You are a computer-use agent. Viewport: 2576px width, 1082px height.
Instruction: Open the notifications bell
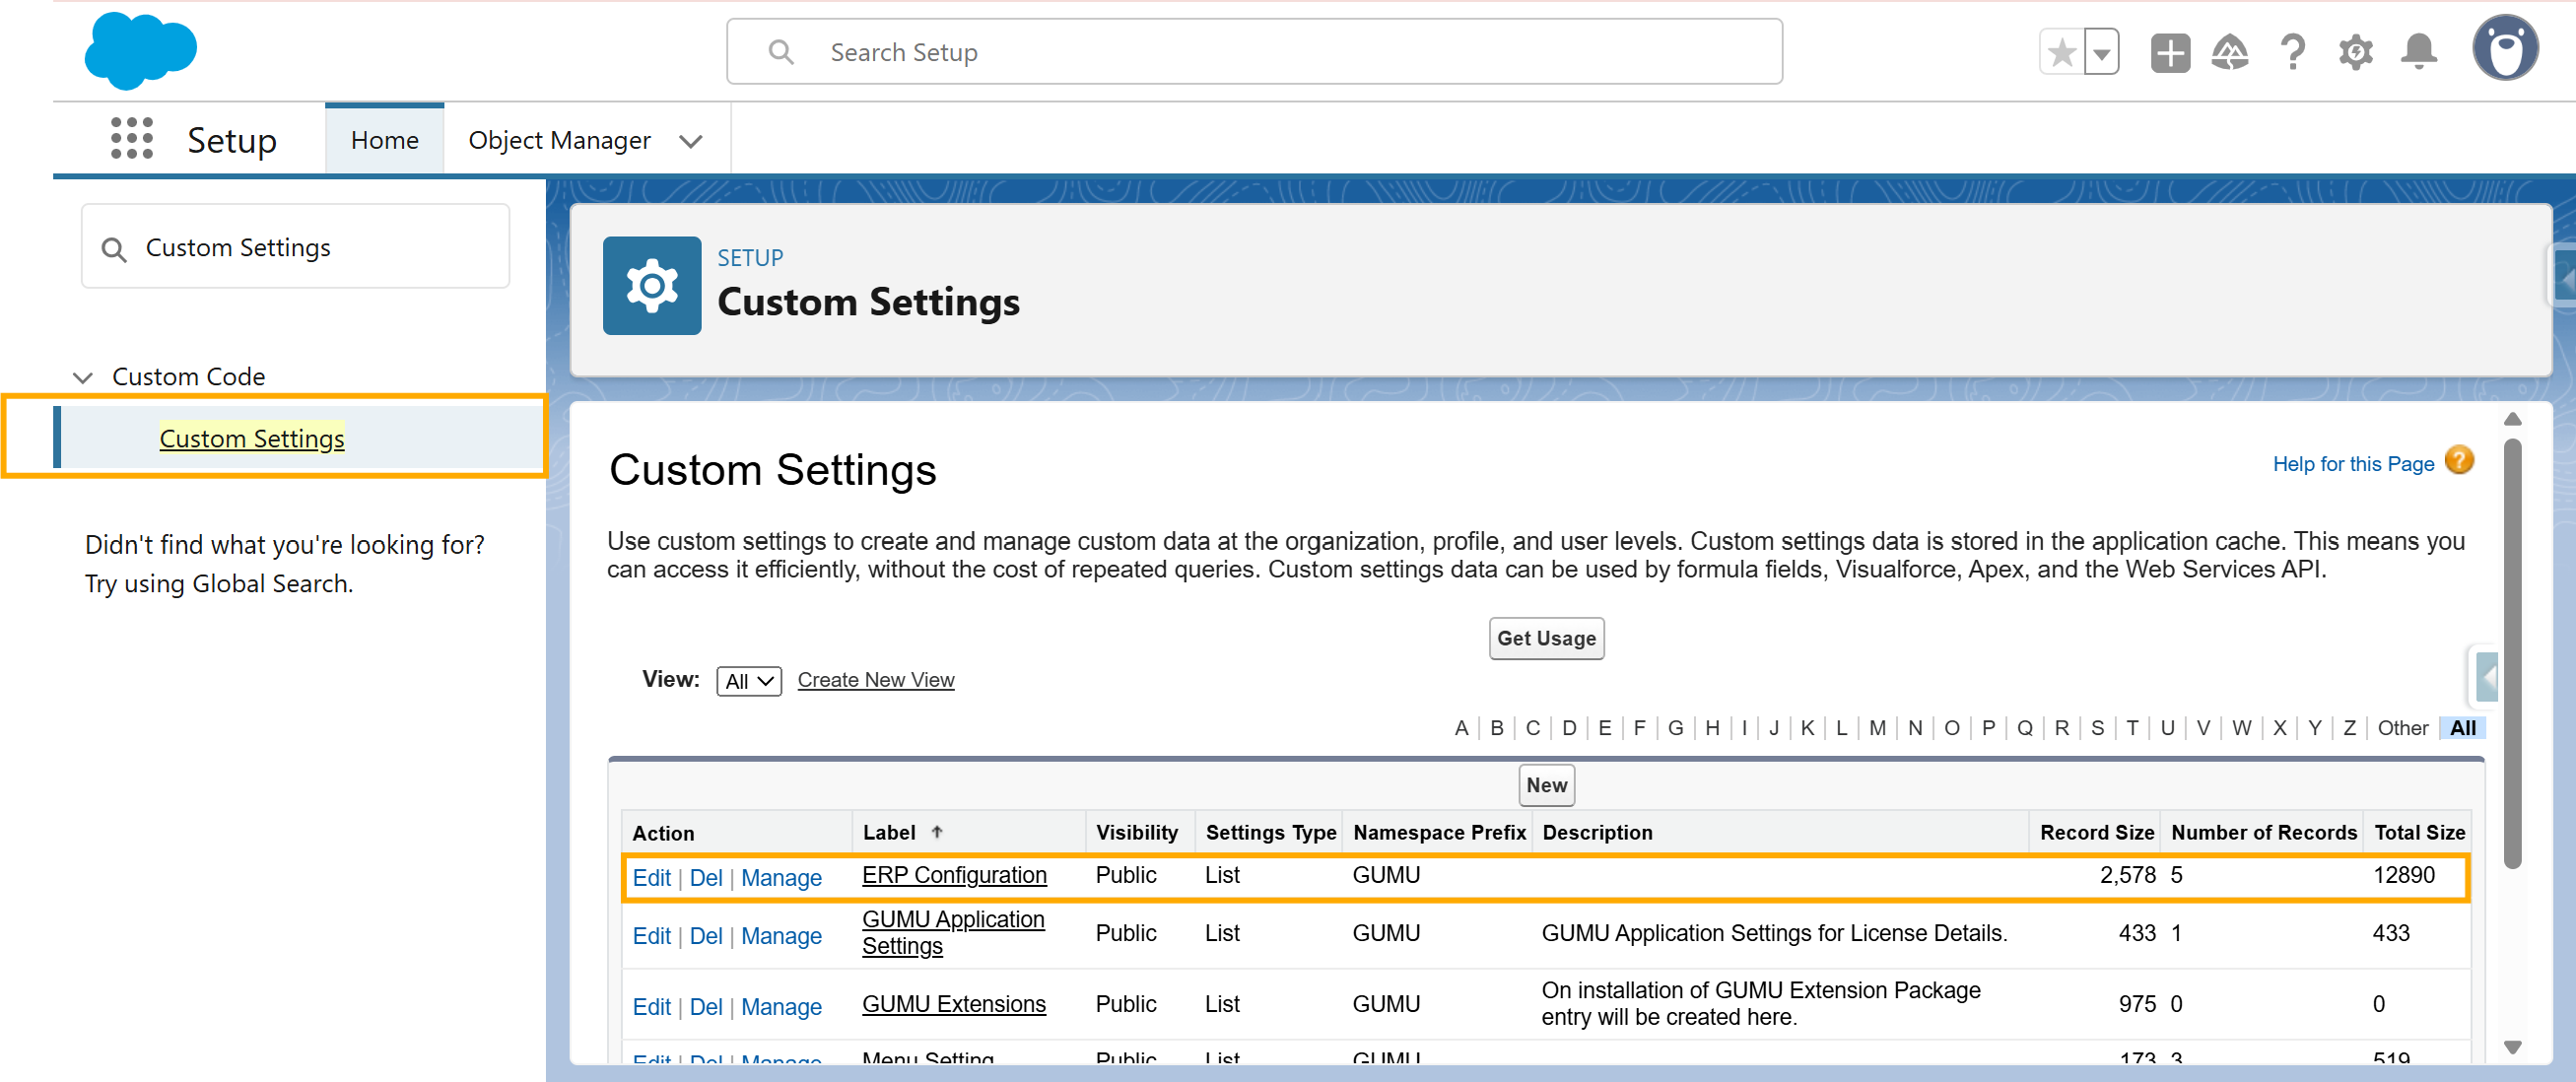[x=2418, y=52]
